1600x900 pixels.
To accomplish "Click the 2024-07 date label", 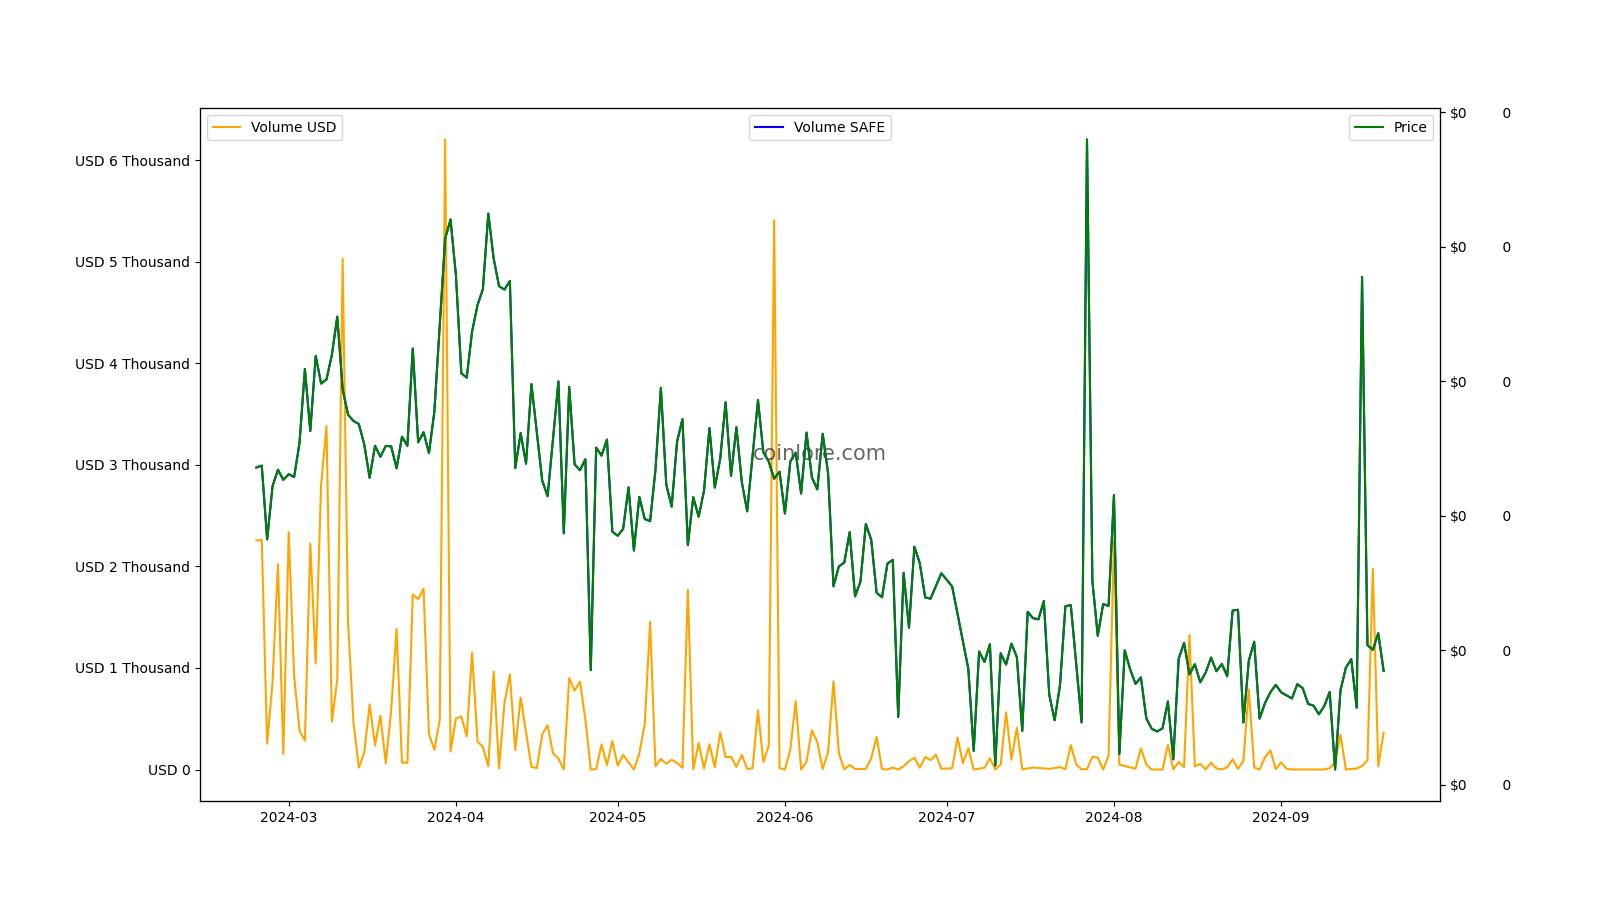I will click(x=947, y=817).
